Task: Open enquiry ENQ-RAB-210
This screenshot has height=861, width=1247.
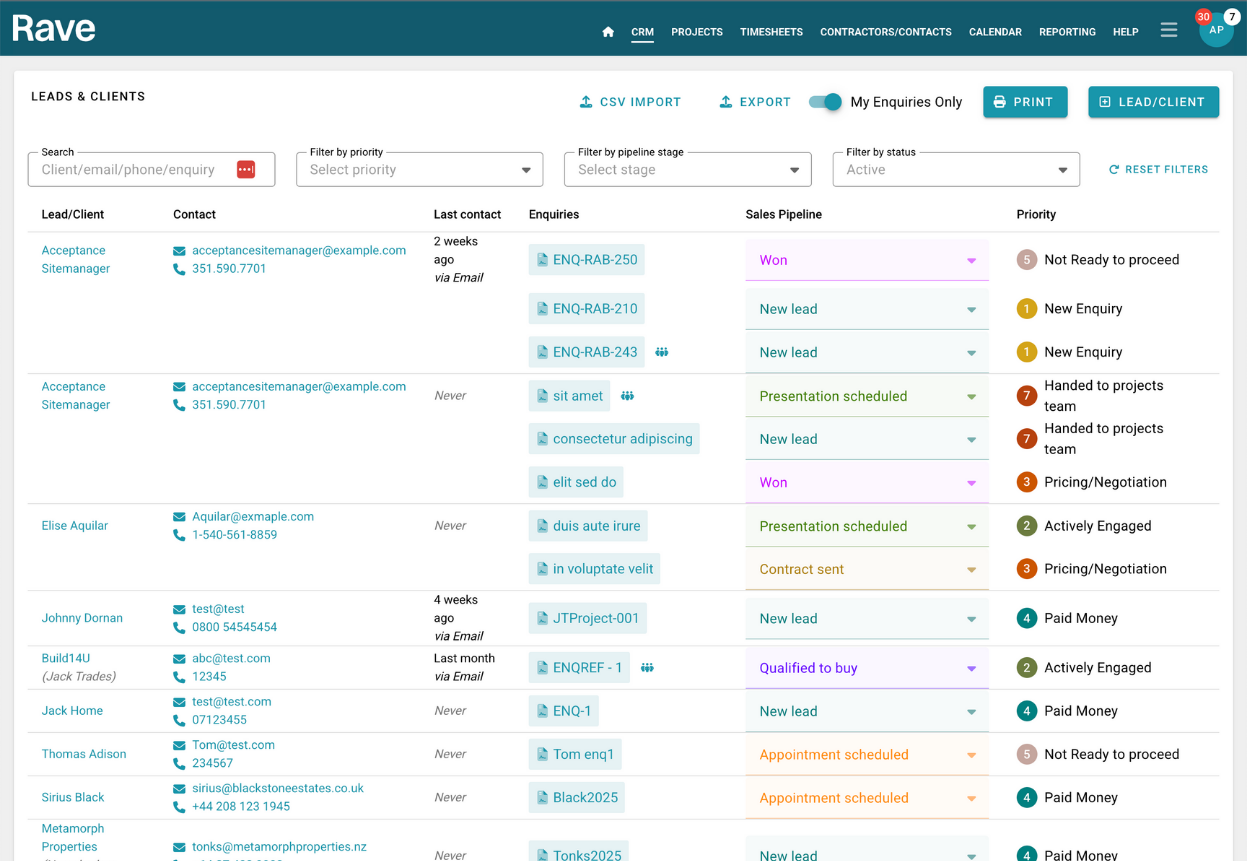Action: click(x=586, y=309)
